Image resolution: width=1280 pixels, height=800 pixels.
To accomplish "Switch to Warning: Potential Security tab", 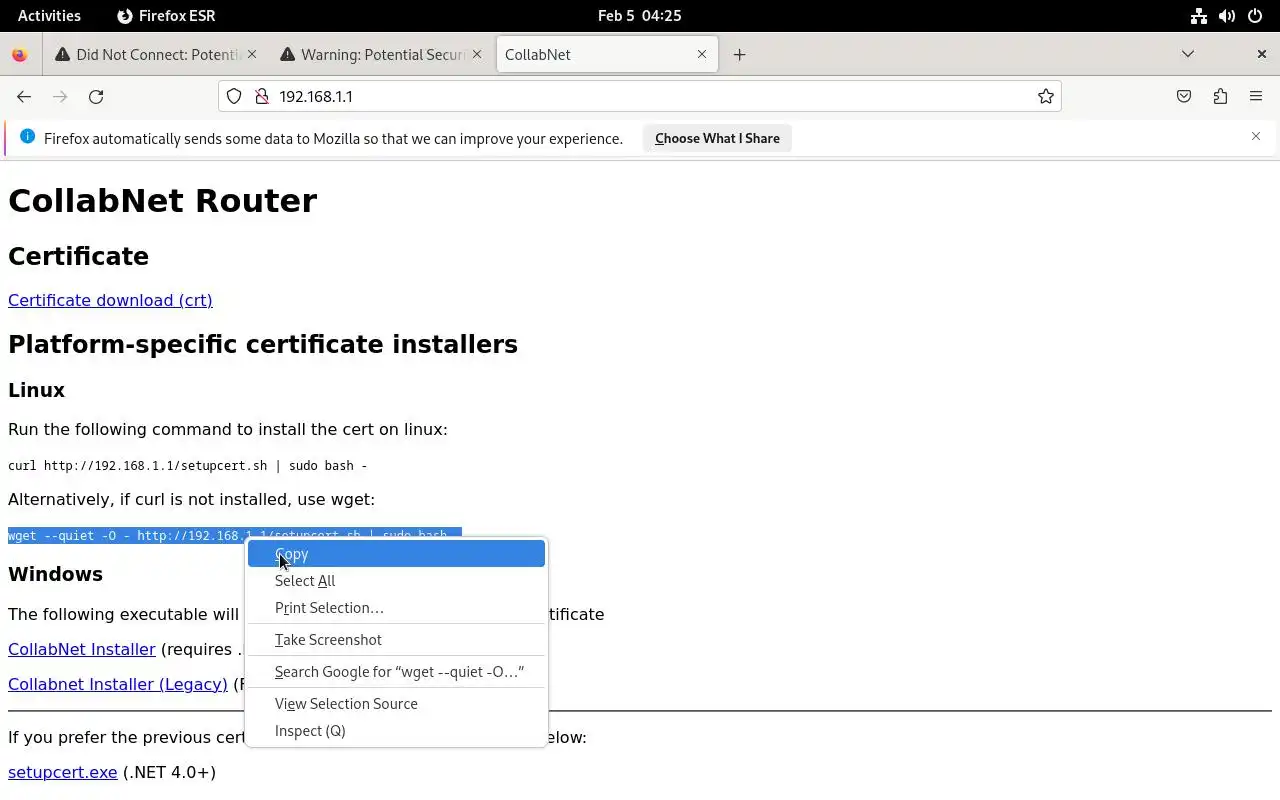I will (380, 55).
